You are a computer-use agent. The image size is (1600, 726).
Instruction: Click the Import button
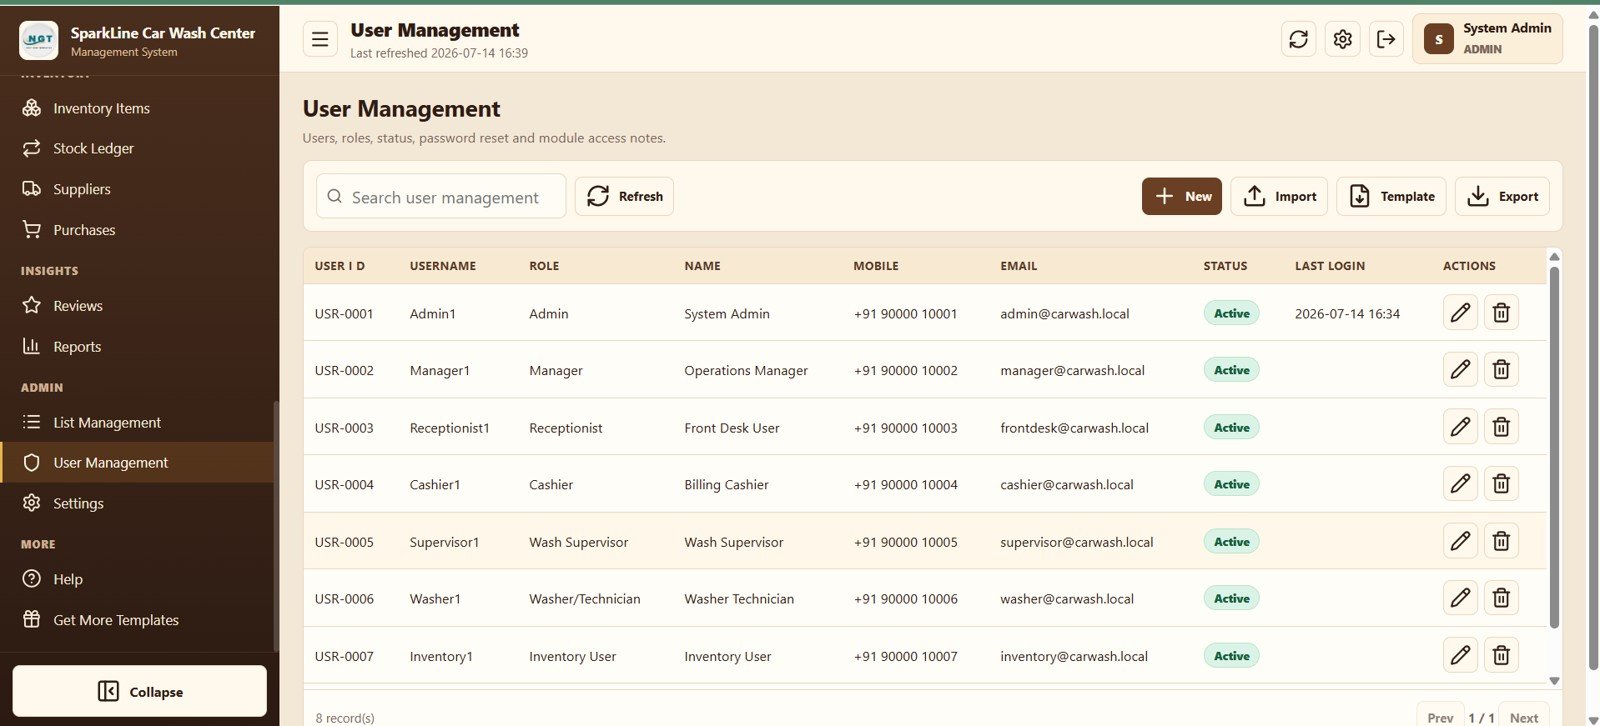coord(1279,197)
